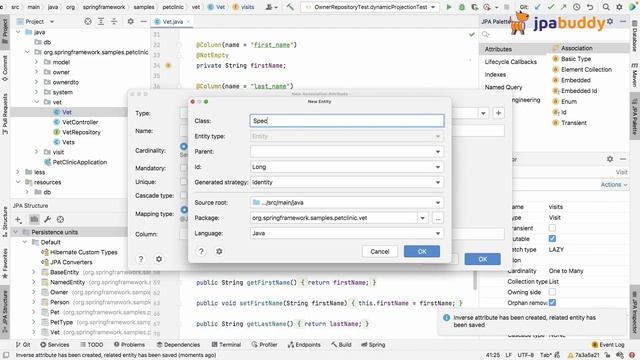Click the Class name input field
The height and width of the screenshot is (360, 640).
pos(347,120)
